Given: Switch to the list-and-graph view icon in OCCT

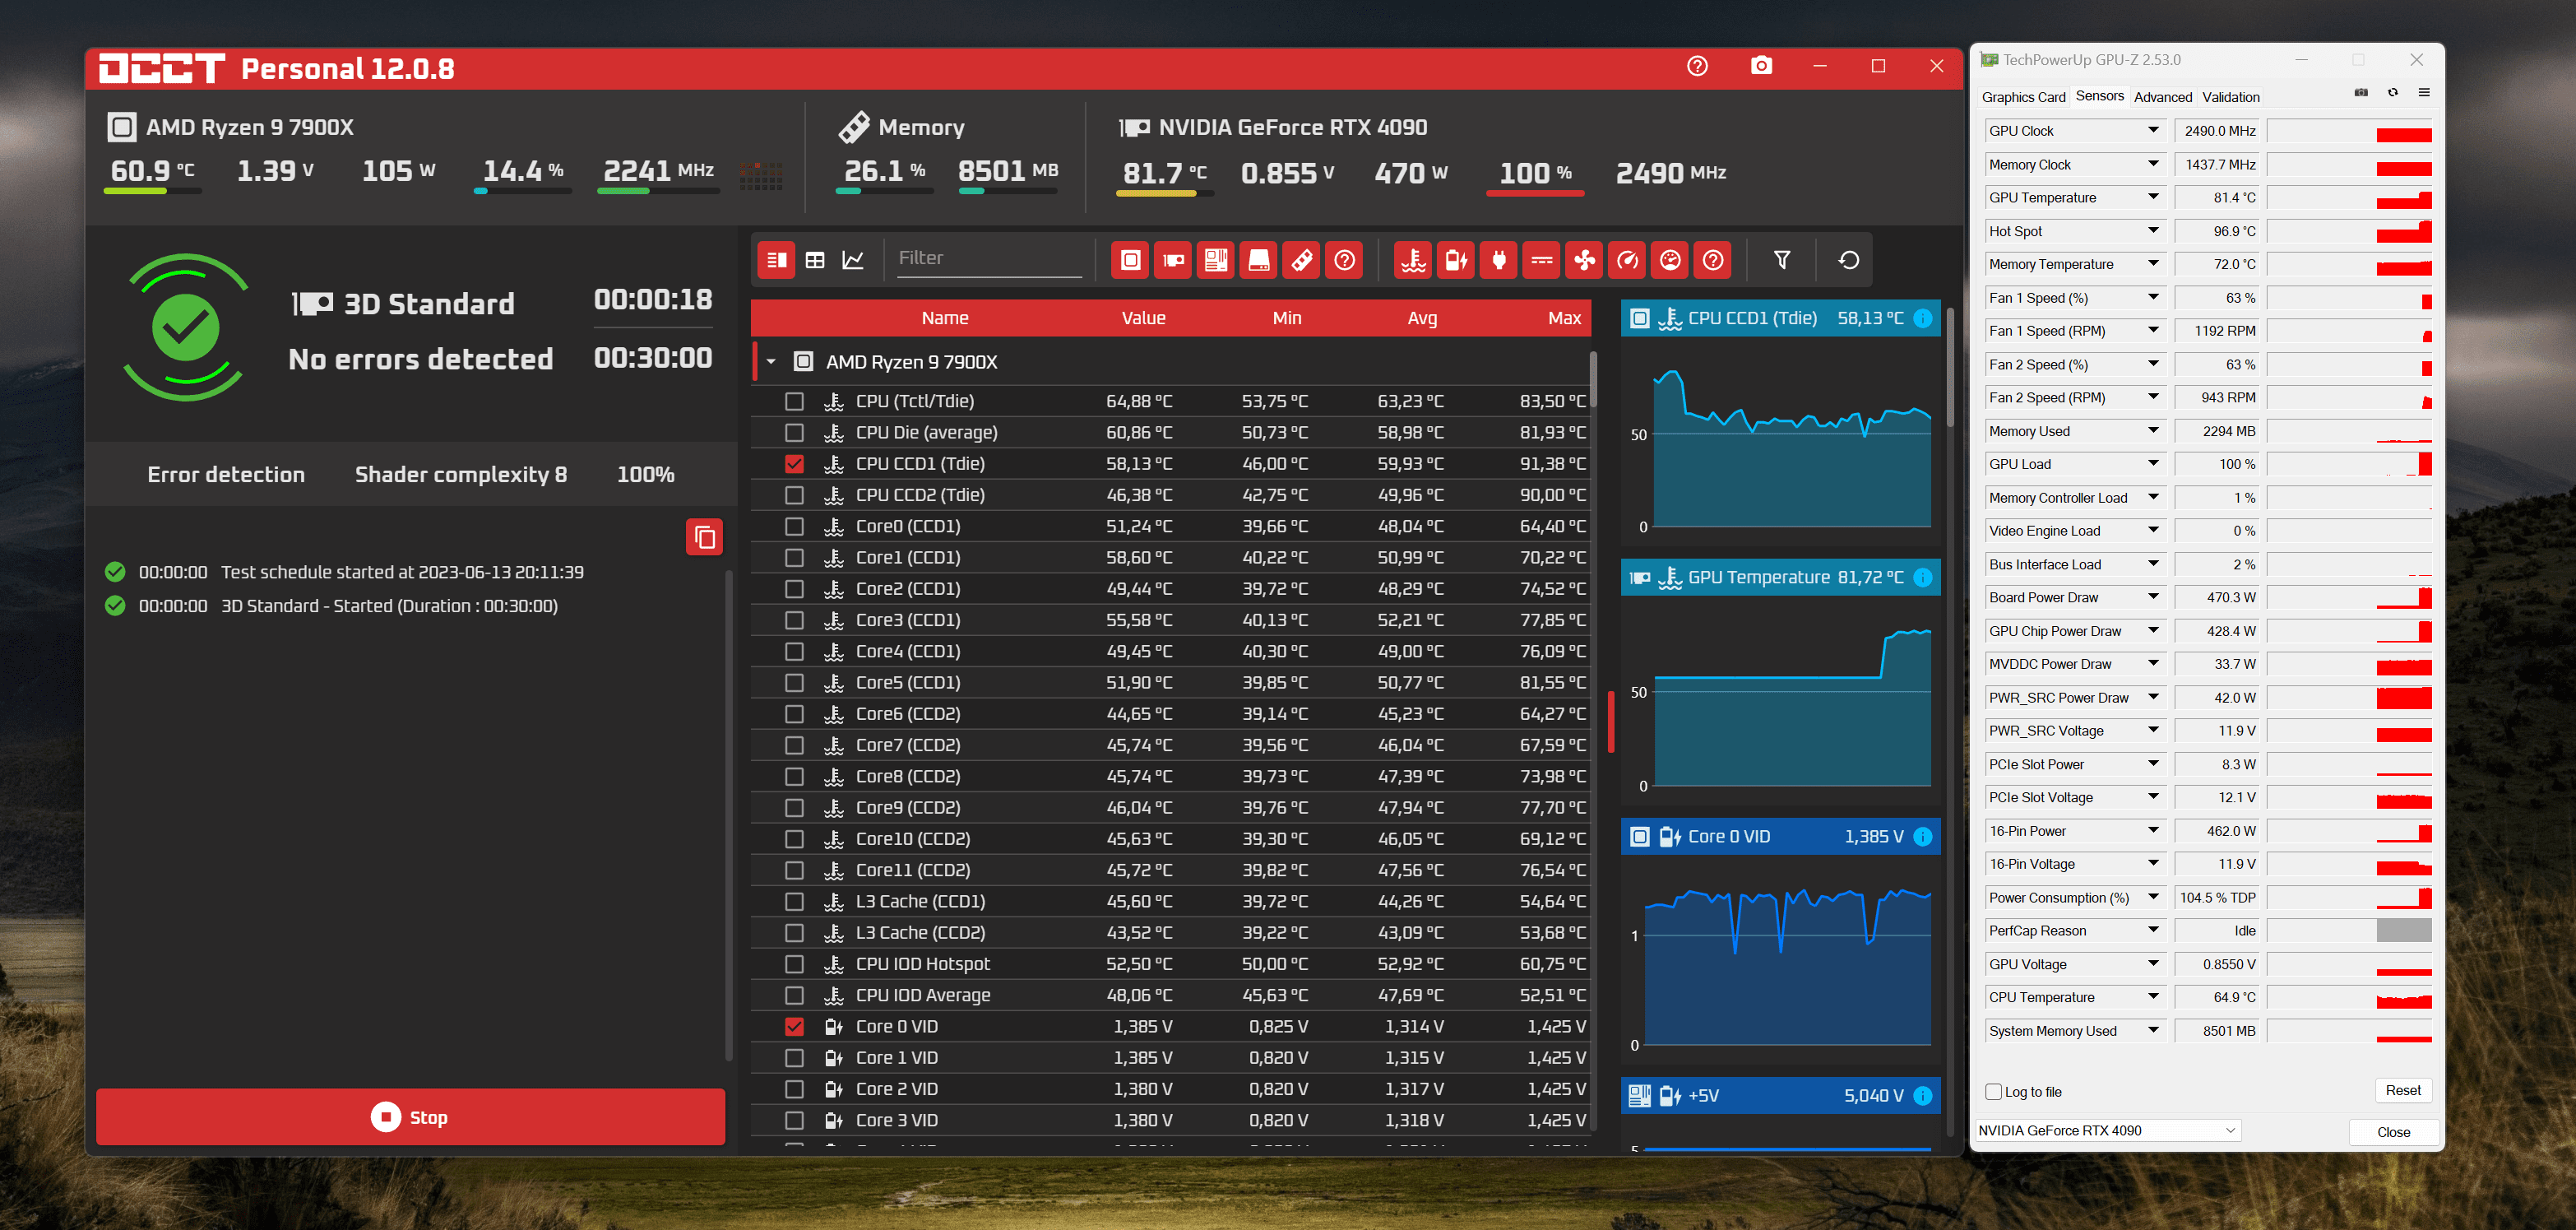Looking at the screenshot, I should pyautogui.click(x=776, y=260).
